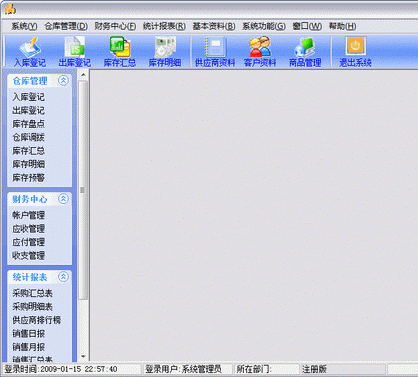The width and height of the screenshot is (418, 377).
Task: Click the application icon in title bar
Action: pos(10,9)
